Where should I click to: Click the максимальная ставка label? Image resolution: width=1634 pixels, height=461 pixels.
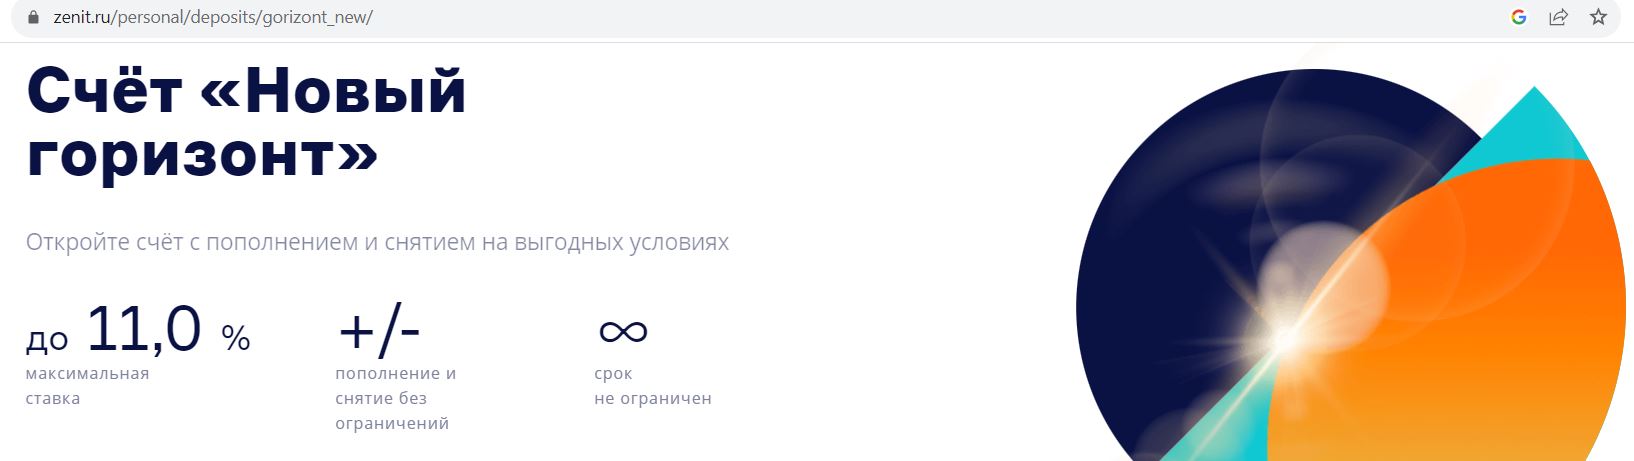(x=87, y=386)
